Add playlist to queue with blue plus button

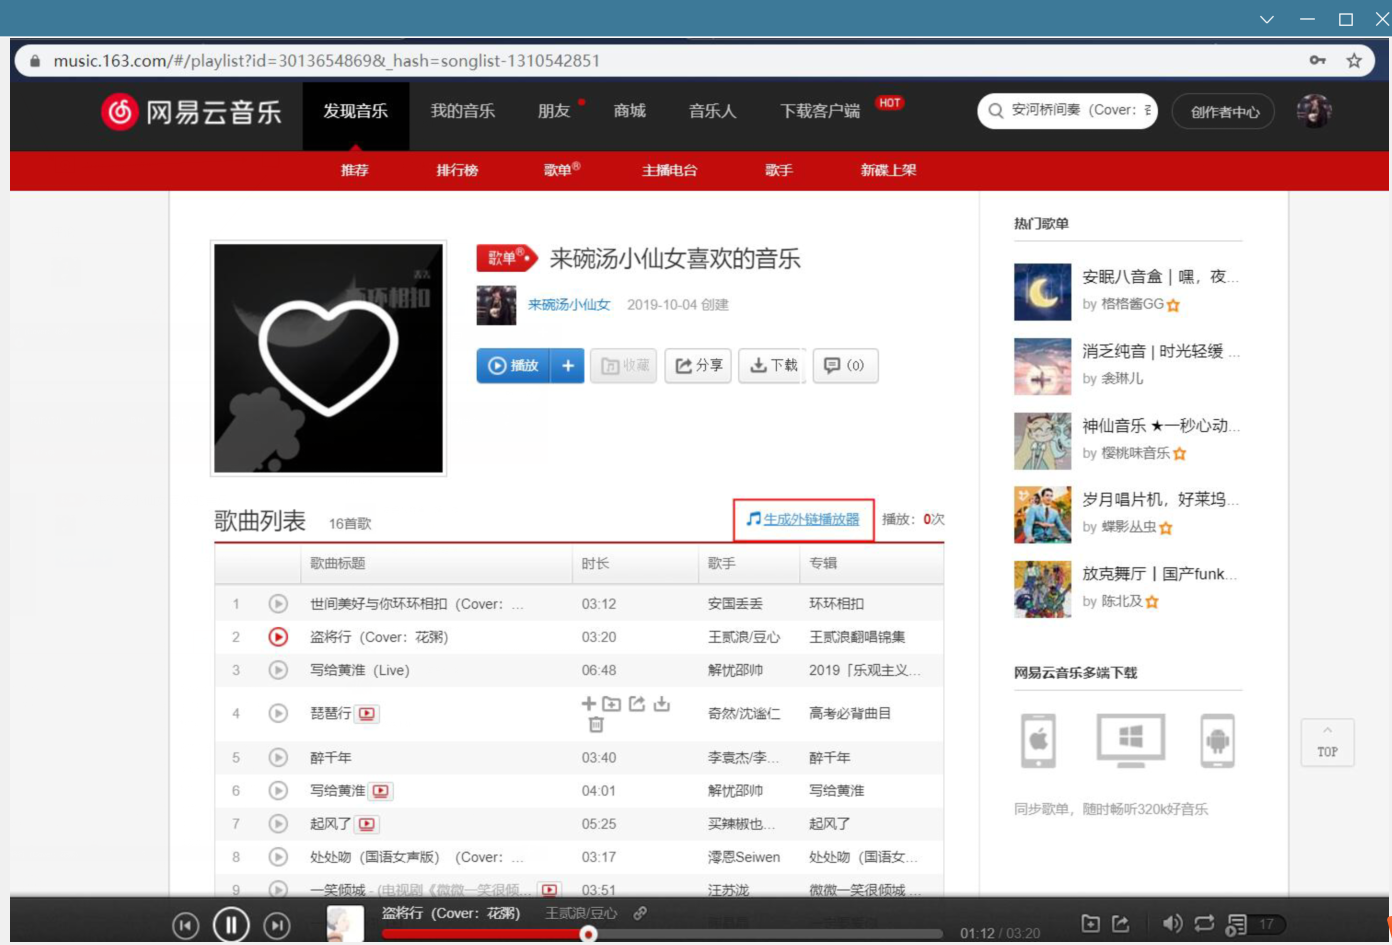coord(567,366)
